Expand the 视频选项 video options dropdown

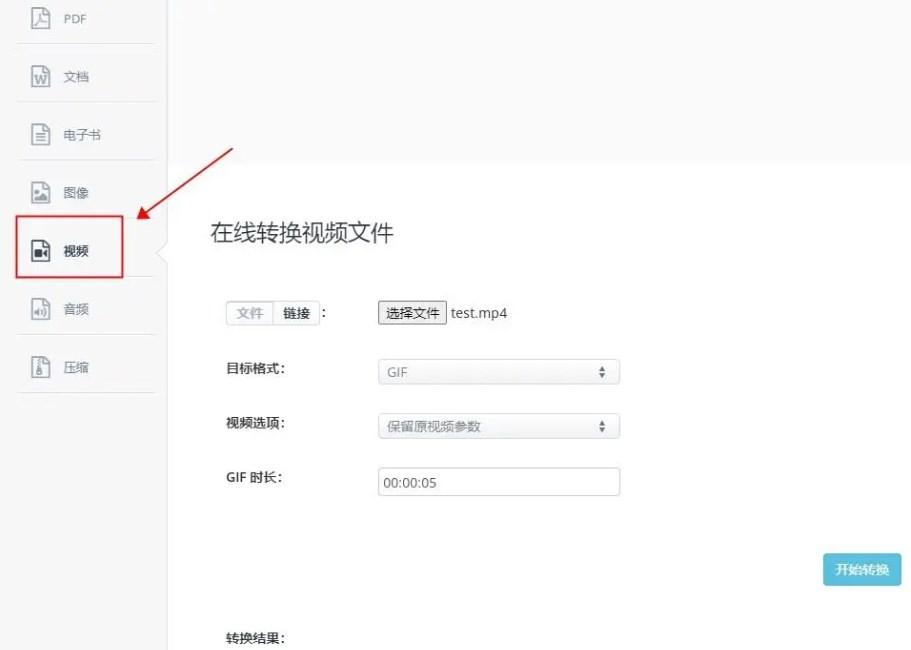498,425
